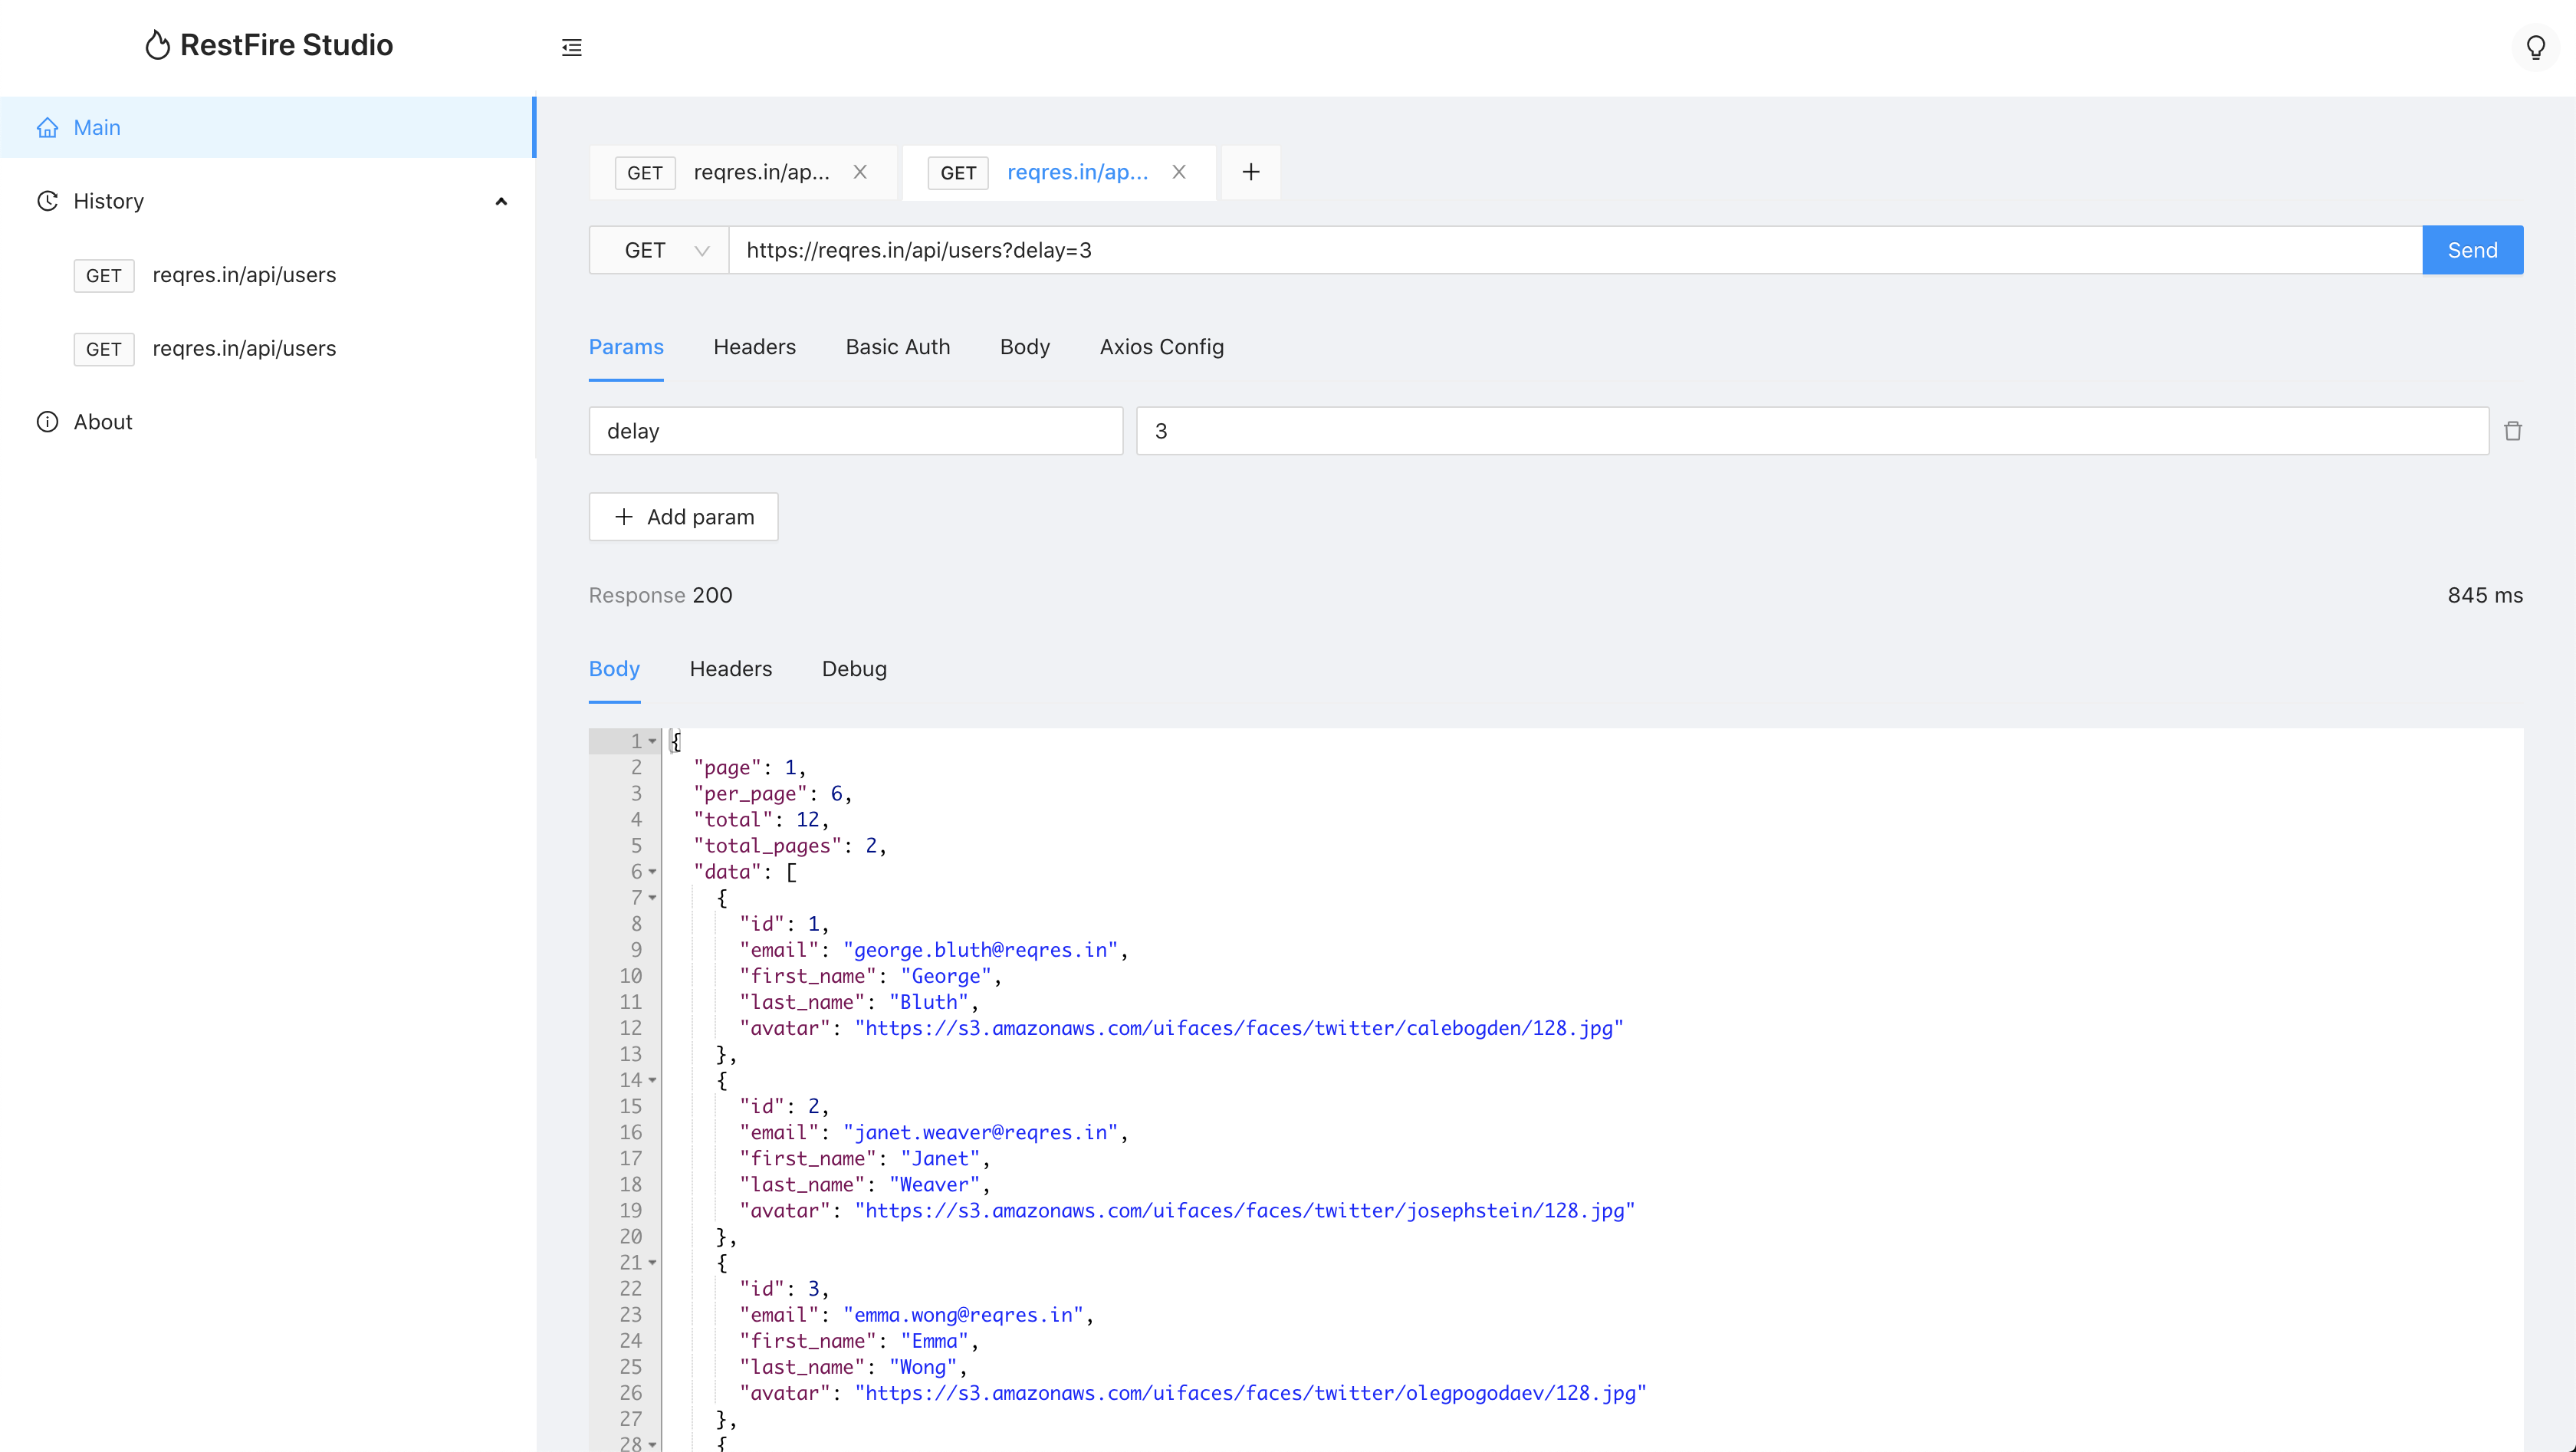
Task: Close the first reqres.in request tab
Action: [859, 172]
